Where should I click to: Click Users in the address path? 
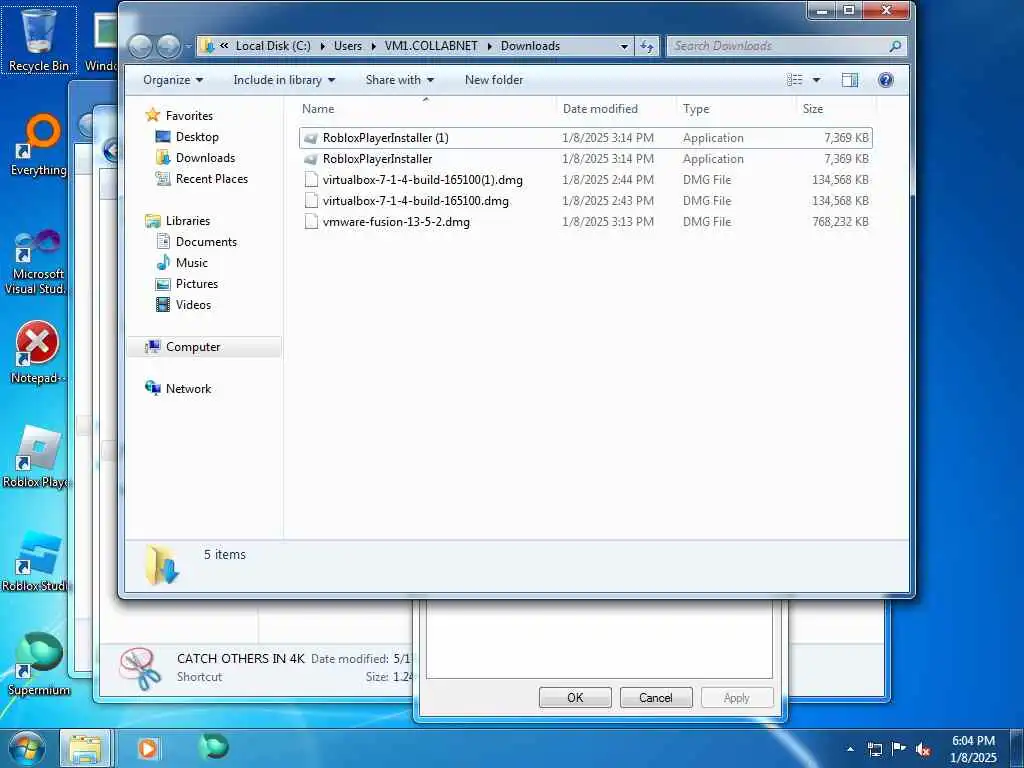(x=347, y=46)
